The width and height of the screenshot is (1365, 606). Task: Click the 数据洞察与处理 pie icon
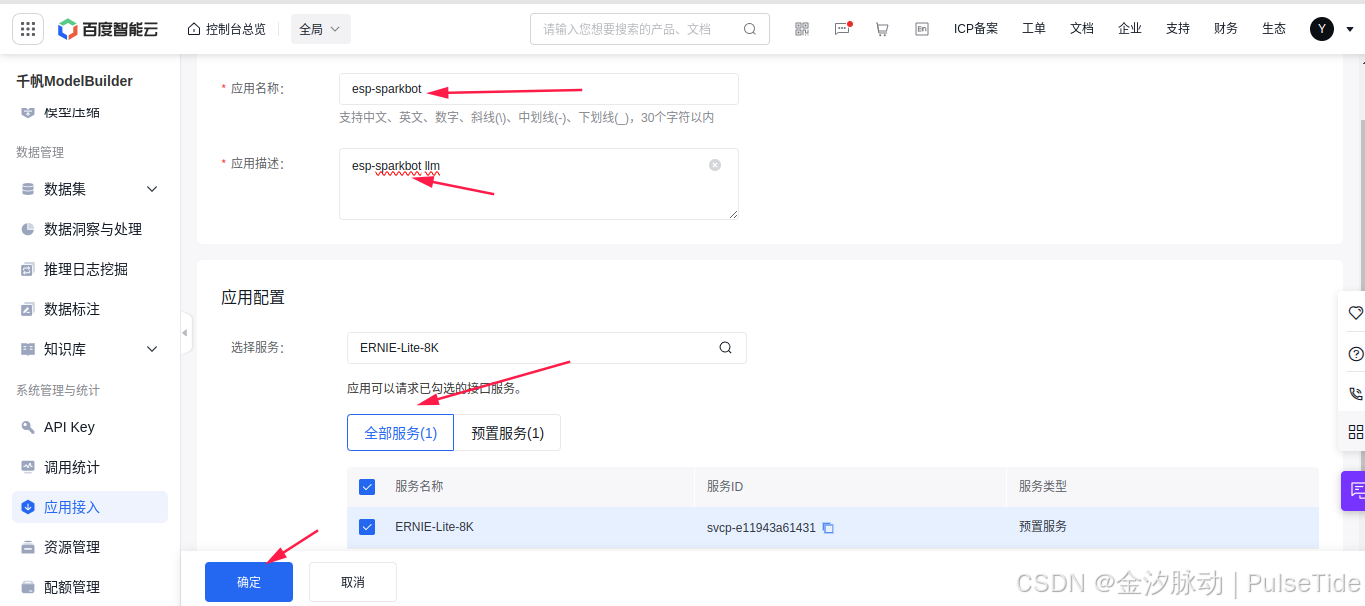click(x=28, y=229)
